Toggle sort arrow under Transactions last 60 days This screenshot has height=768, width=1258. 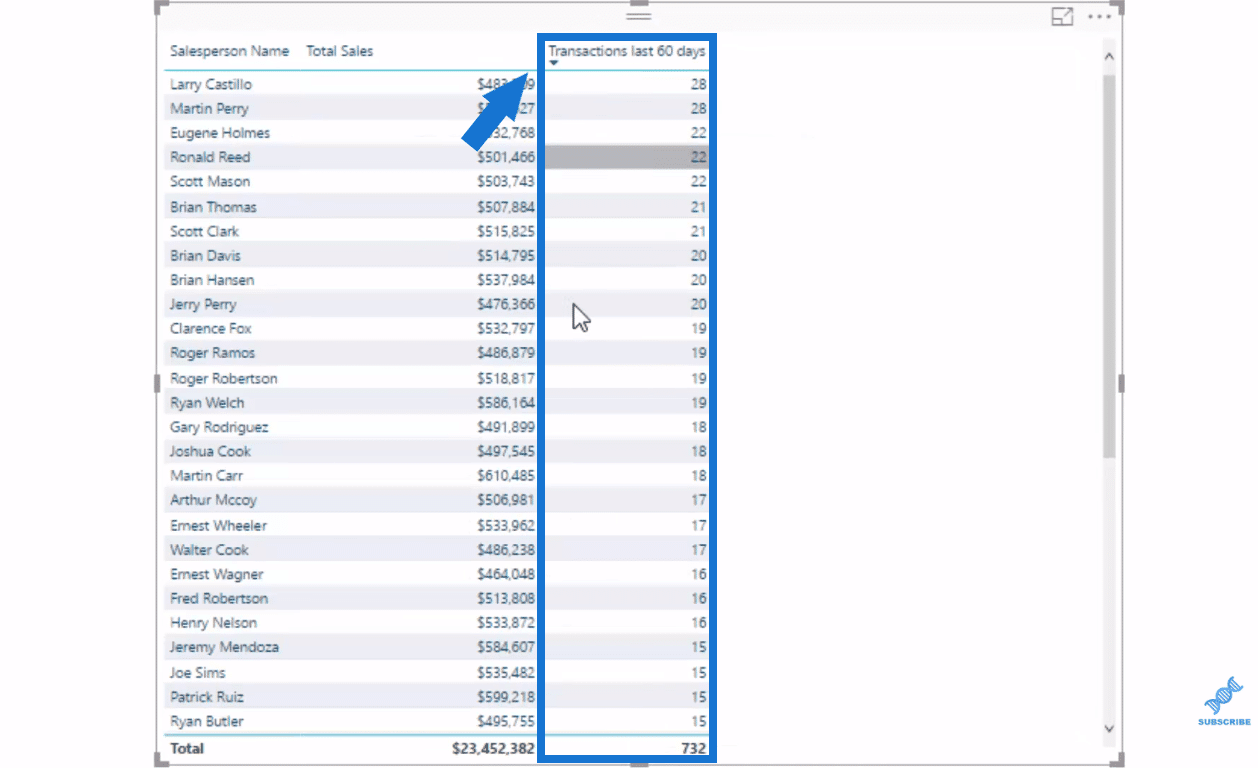pos(554,63)
